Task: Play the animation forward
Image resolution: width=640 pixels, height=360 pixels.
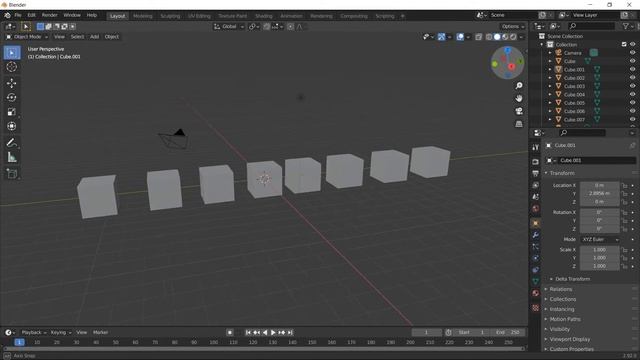Action: (x=273, y=333)
